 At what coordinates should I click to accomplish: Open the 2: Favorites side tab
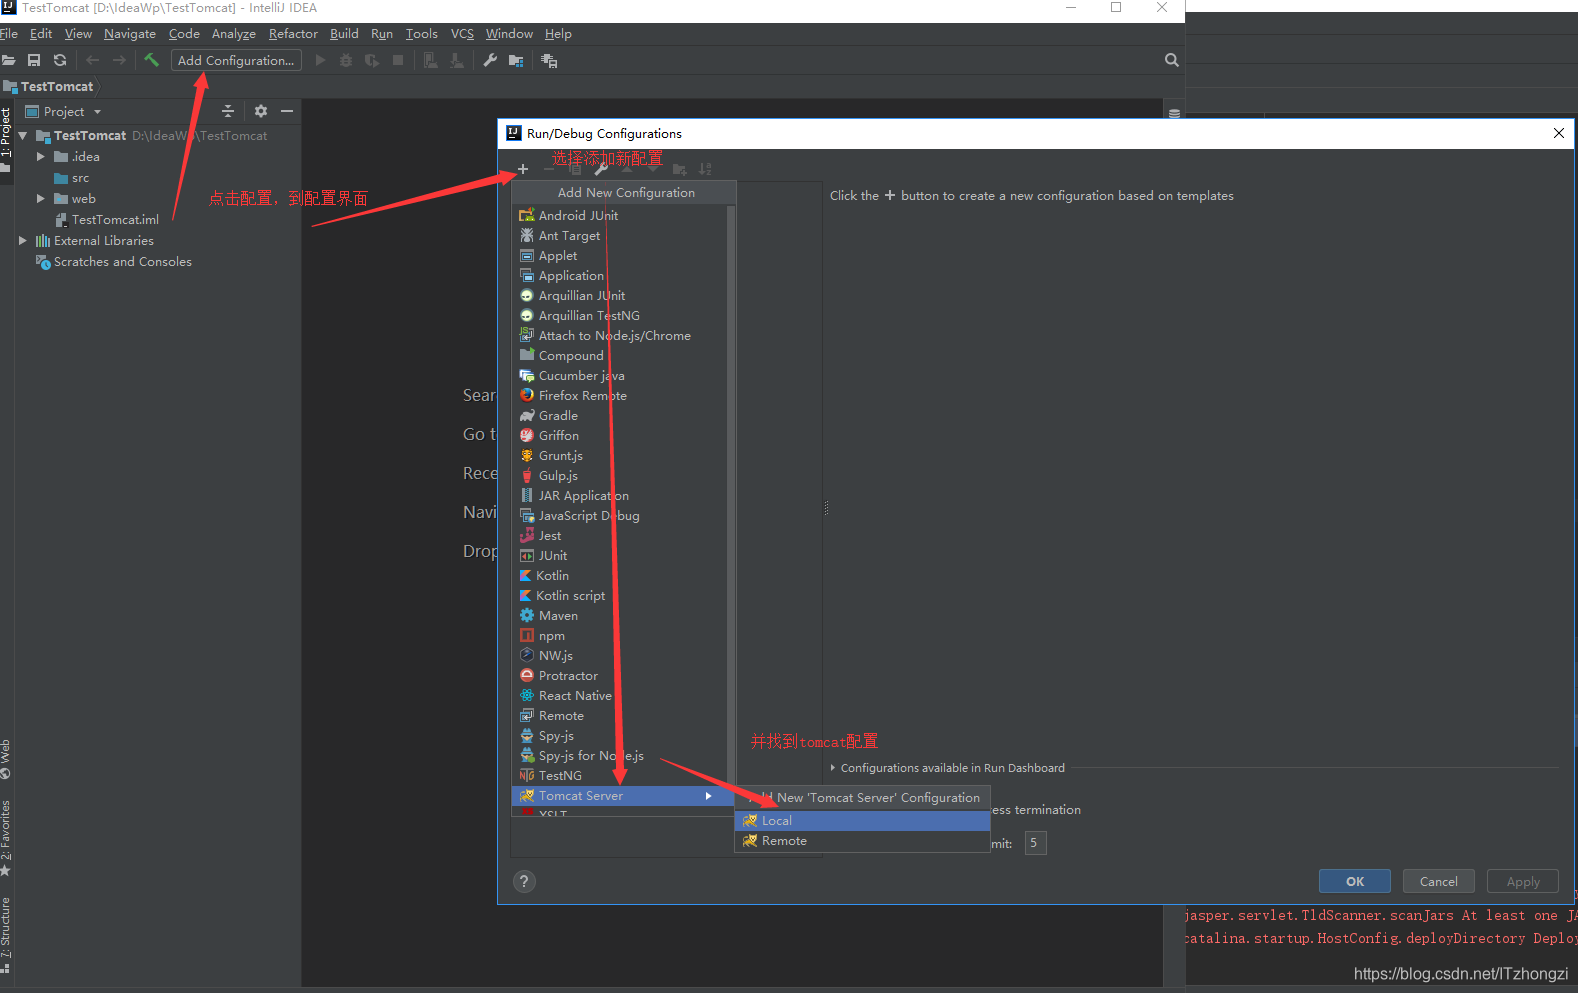point(6,838)
